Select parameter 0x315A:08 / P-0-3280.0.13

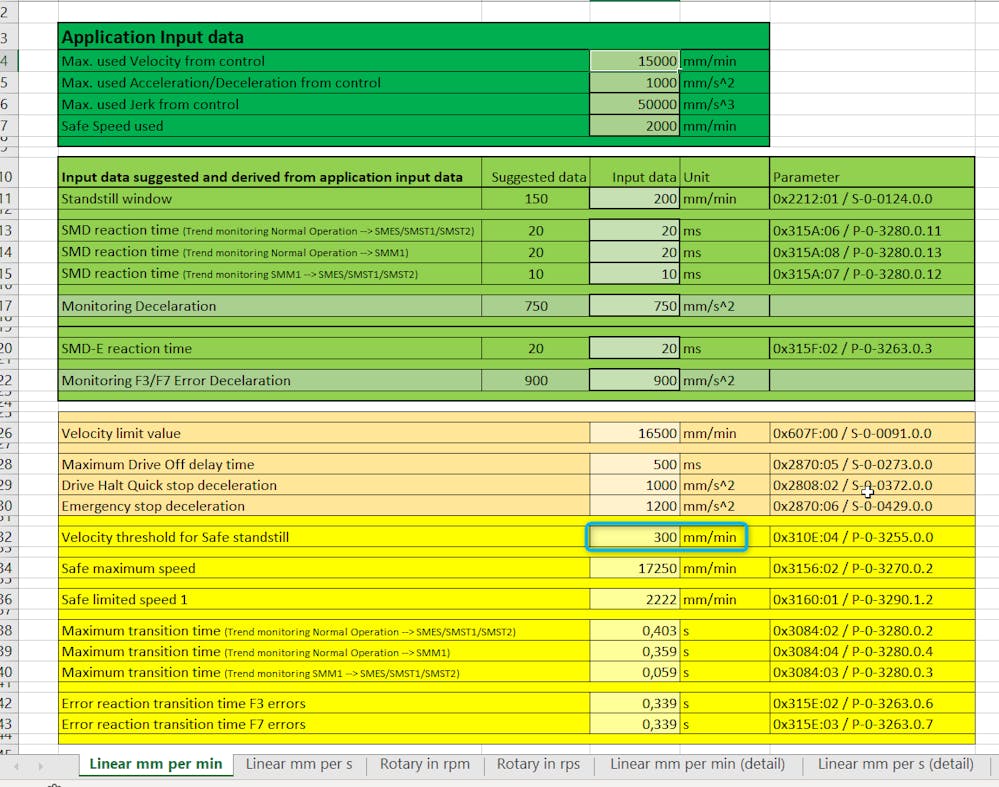[x=872, y=252]
